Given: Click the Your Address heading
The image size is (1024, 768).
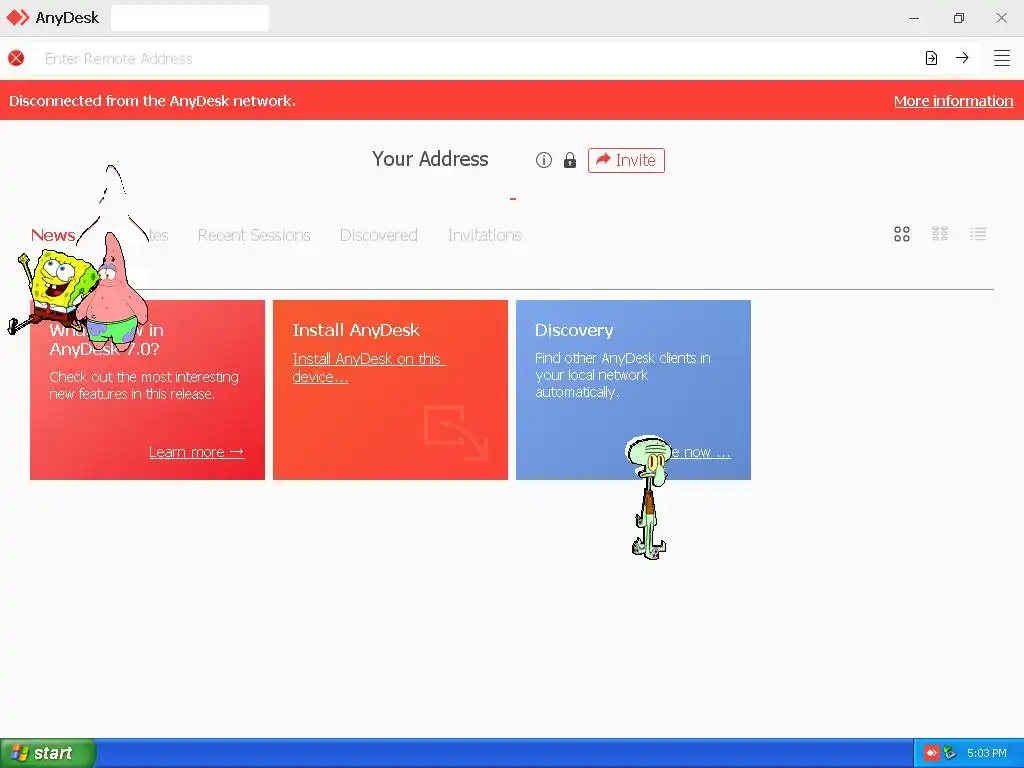Looking at the screenshot, I should (430, 159).
